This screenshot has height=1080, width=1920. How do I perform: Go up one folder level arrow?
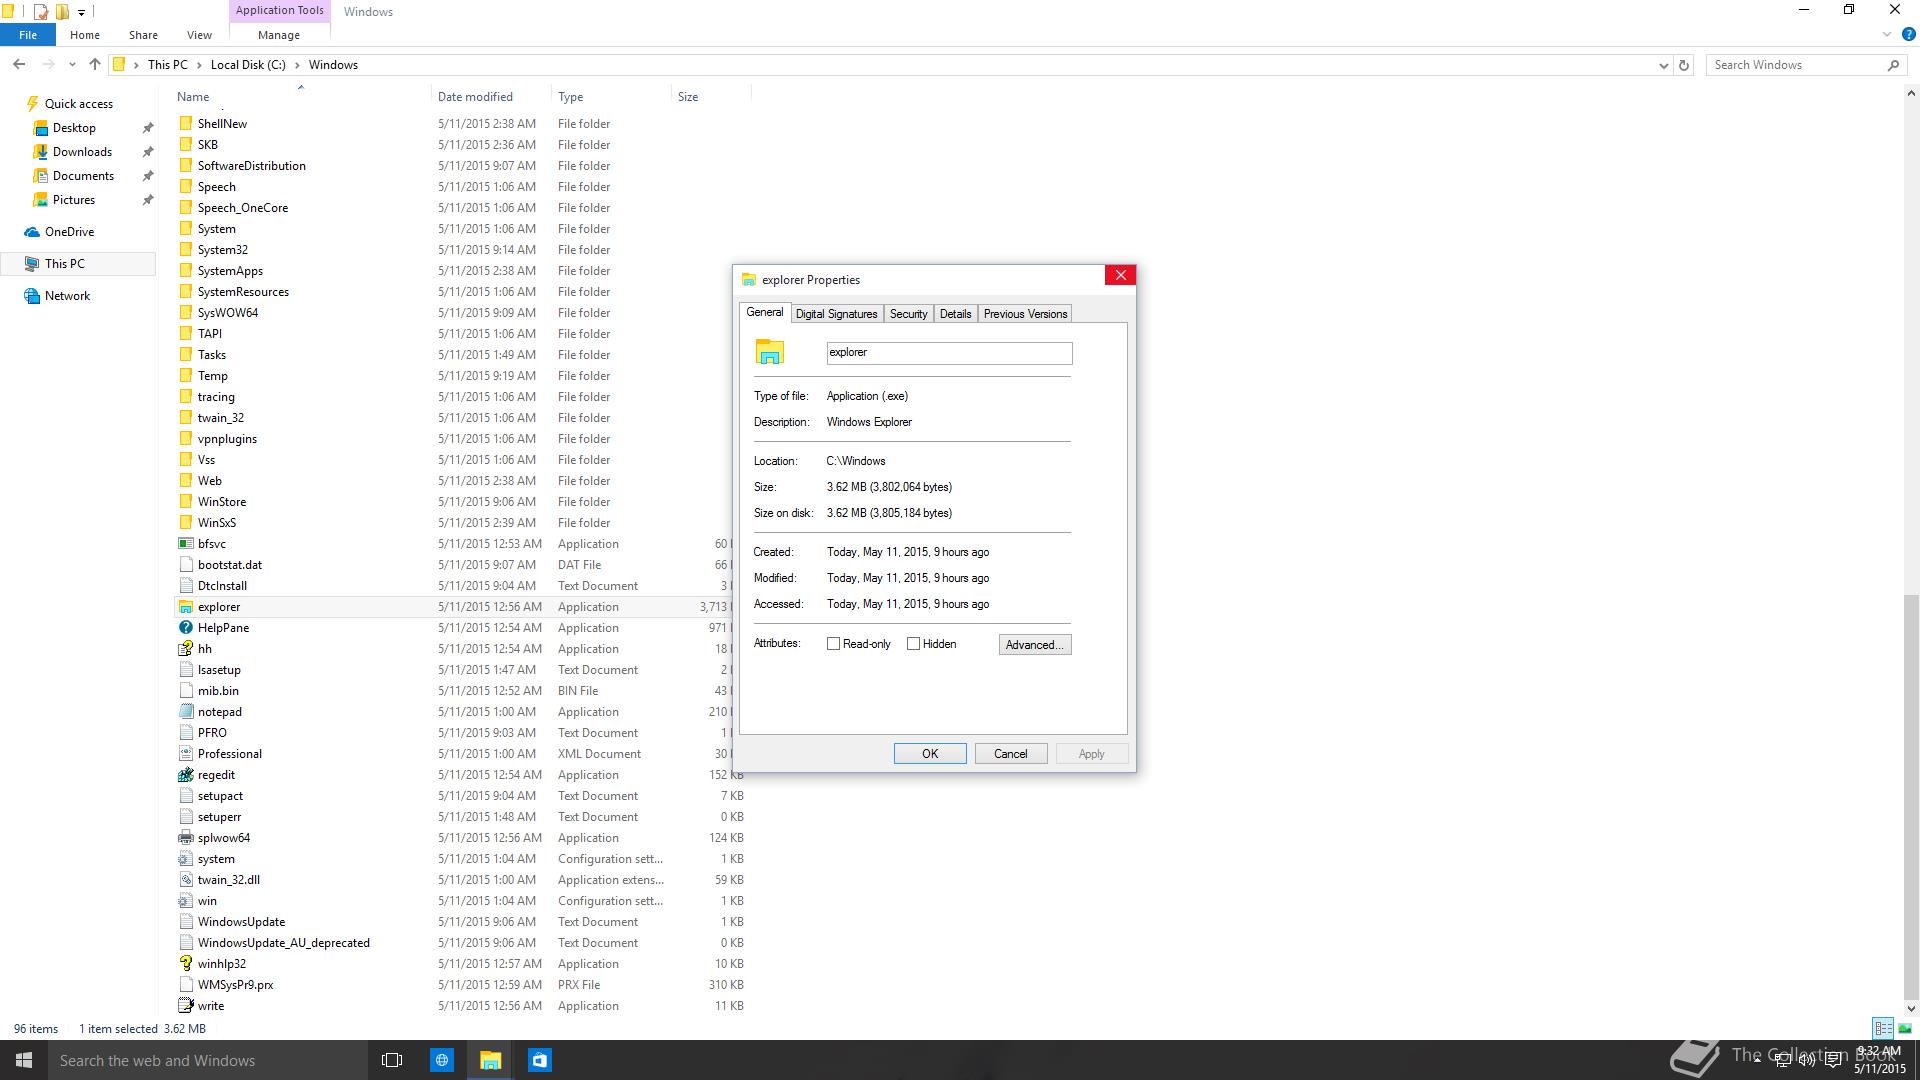click(x=95, y=65)
